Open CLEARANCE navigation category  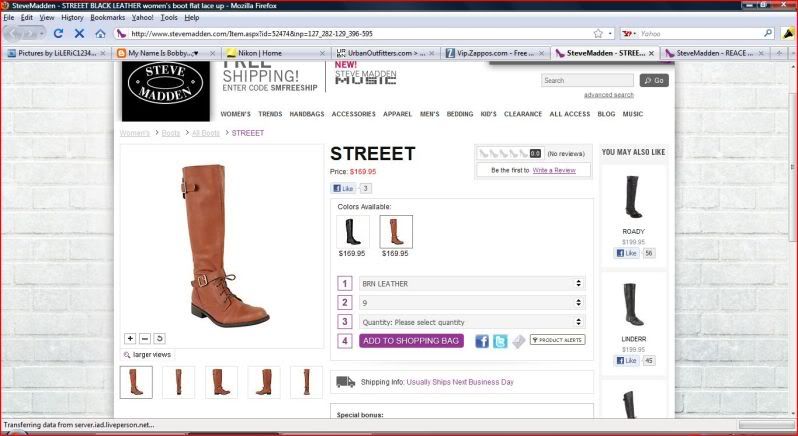click(523, 114)
